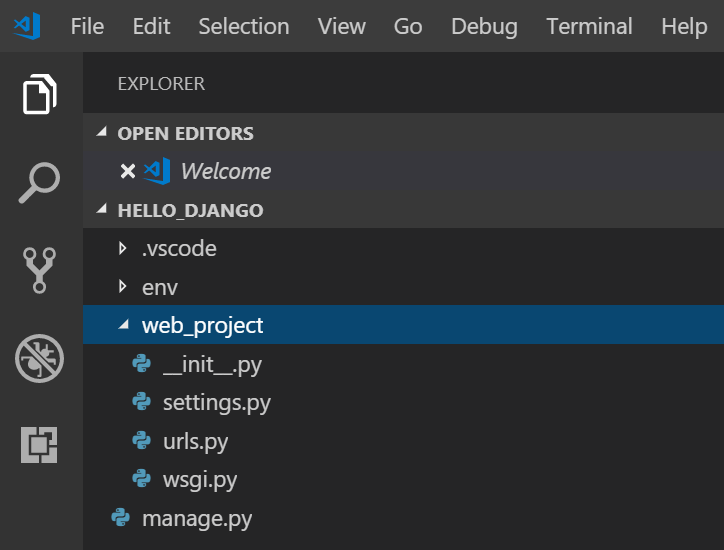Collapse the HELLO_DJANGO section arrow
Viewport: 724px width, 550px height.
[102, 209]
